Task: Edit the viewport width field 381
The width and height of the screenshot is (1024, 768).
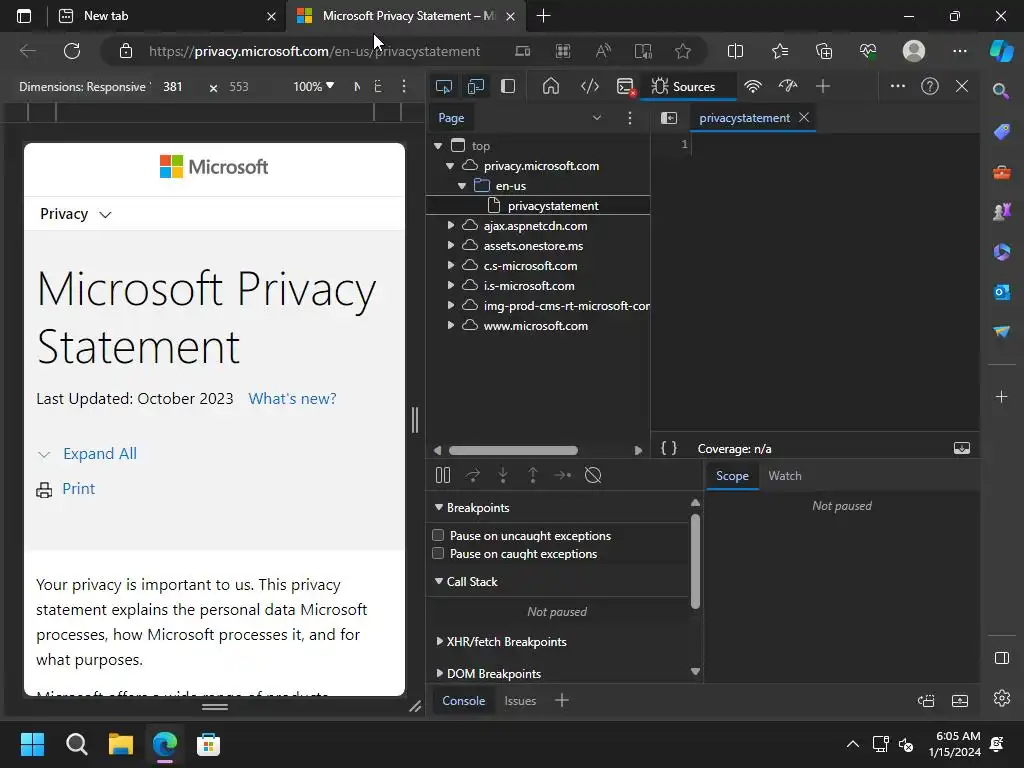Action: 172,87
